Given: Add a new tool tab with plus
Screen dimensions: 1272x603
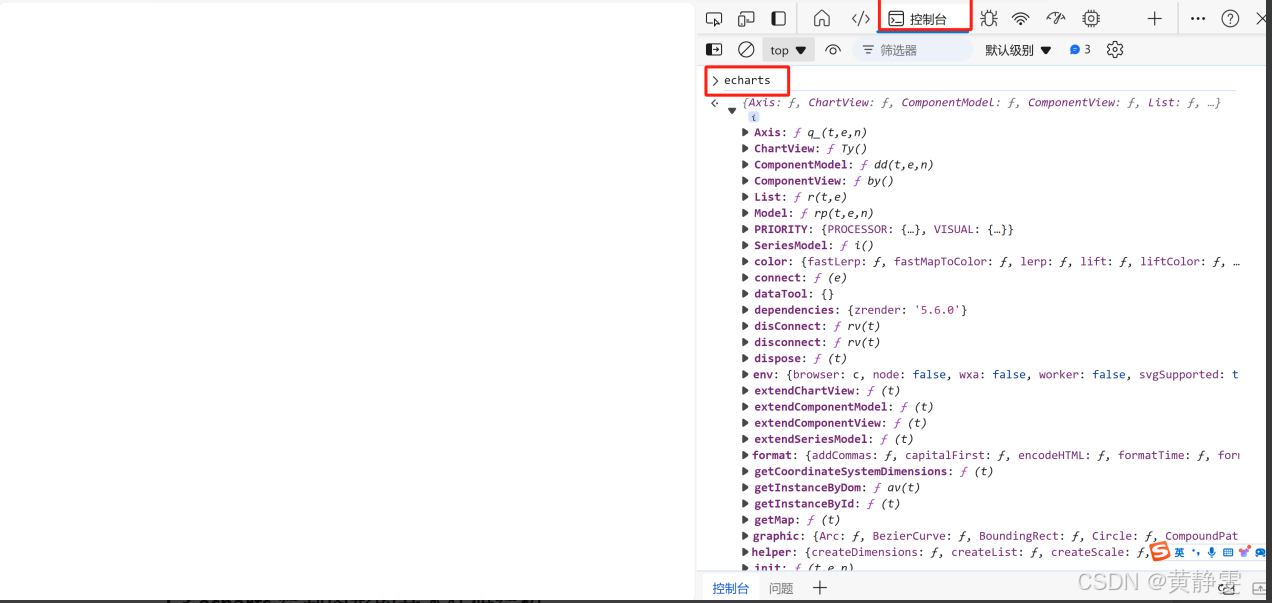Looking at the screenshot, I should 1154,18.
